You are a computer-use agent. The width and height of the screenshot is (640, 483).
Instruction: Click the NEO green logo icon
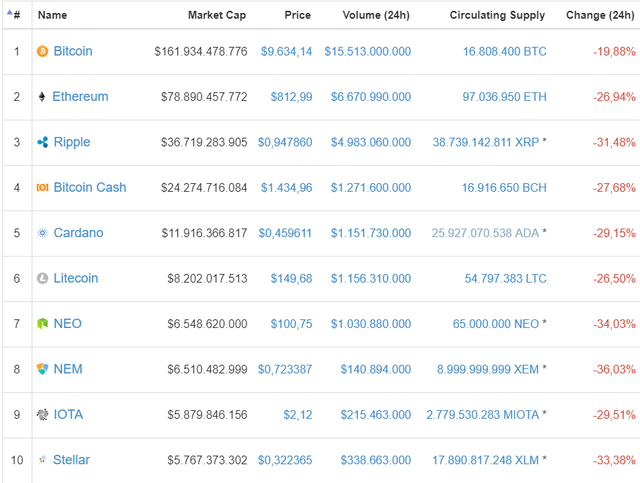point(42,324)
